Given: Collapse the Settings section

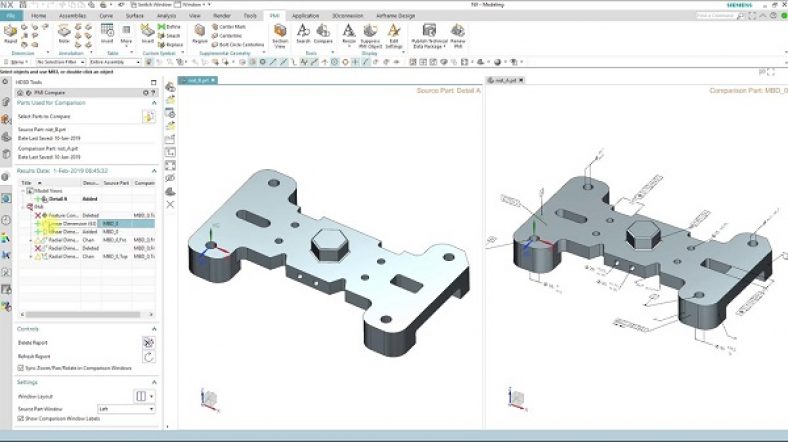Looking at the screenshot, I should [x=154, y=382].
